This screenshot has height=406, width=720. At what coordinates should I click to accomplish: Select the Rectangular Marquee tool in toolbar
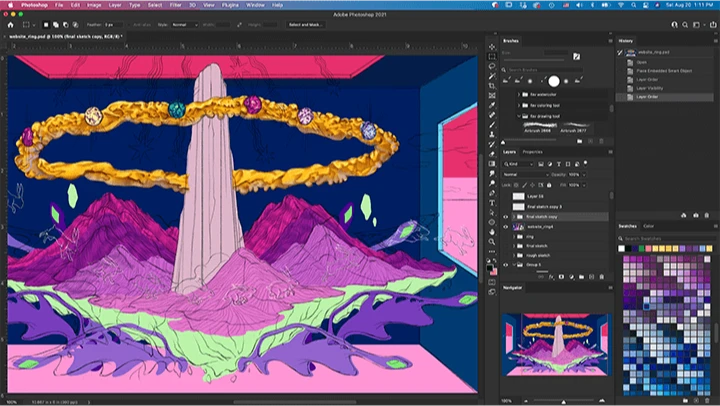(492, 56)
